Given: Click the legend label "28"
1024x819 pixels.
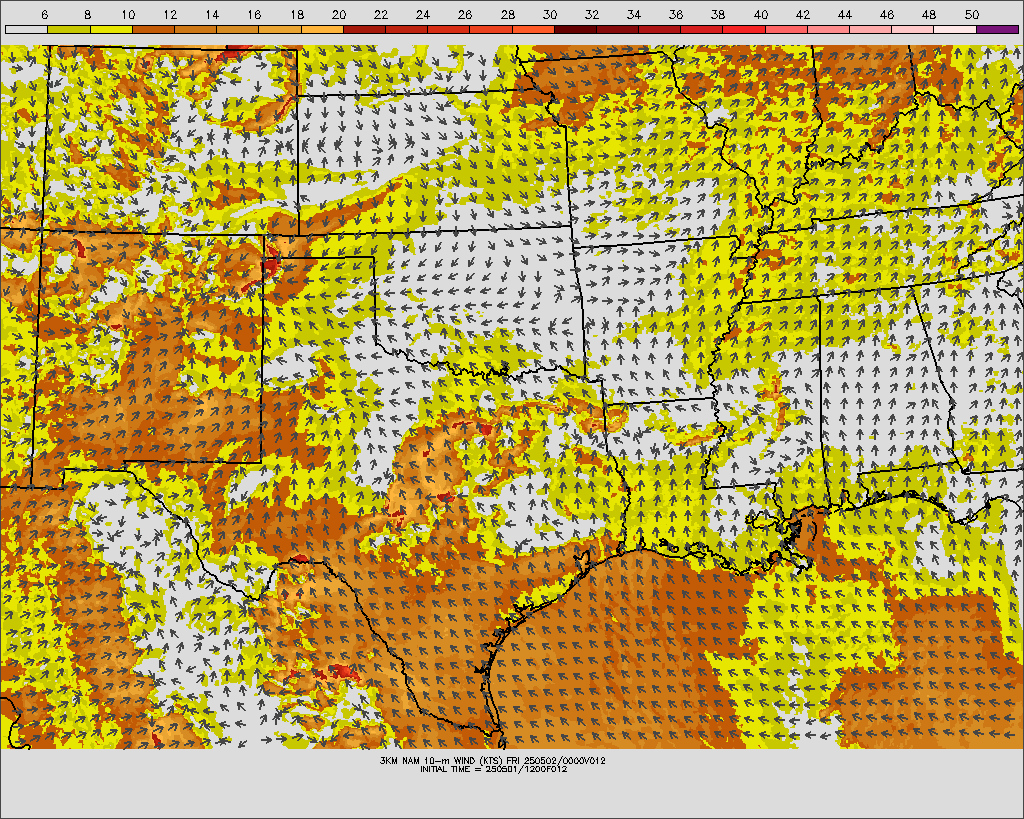Looking at the screenshot, I should [x=507, y=14].
